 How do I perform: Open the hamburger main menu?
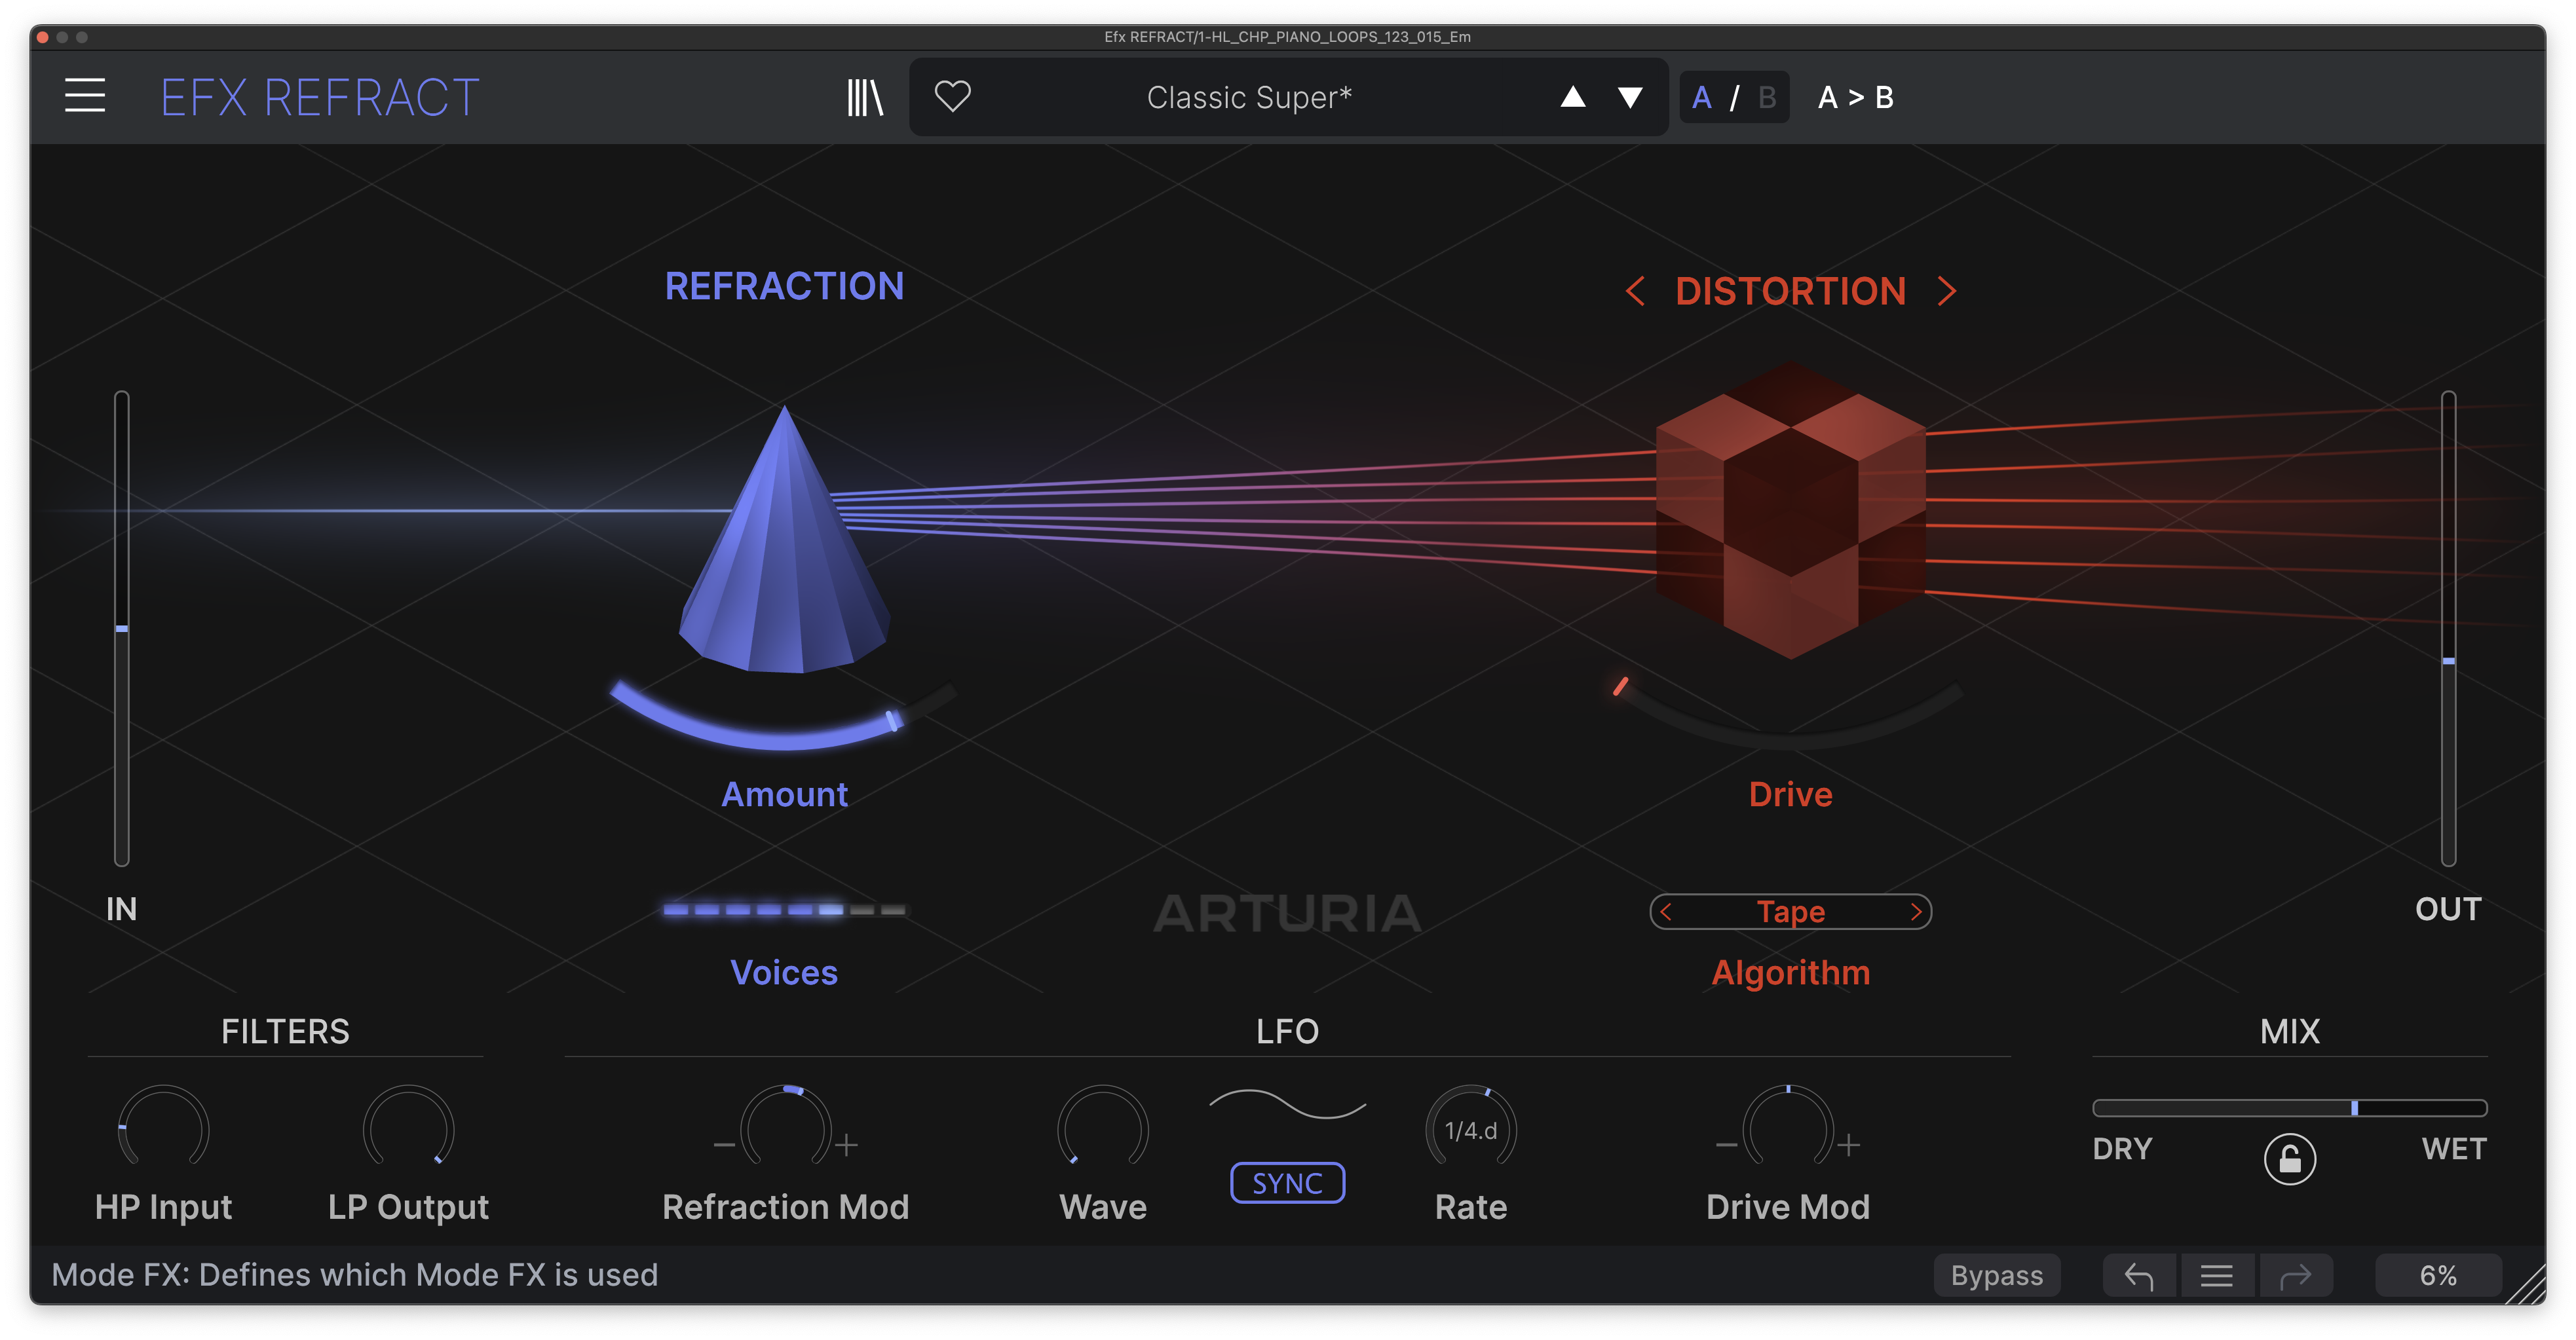[x=85, y=96]
